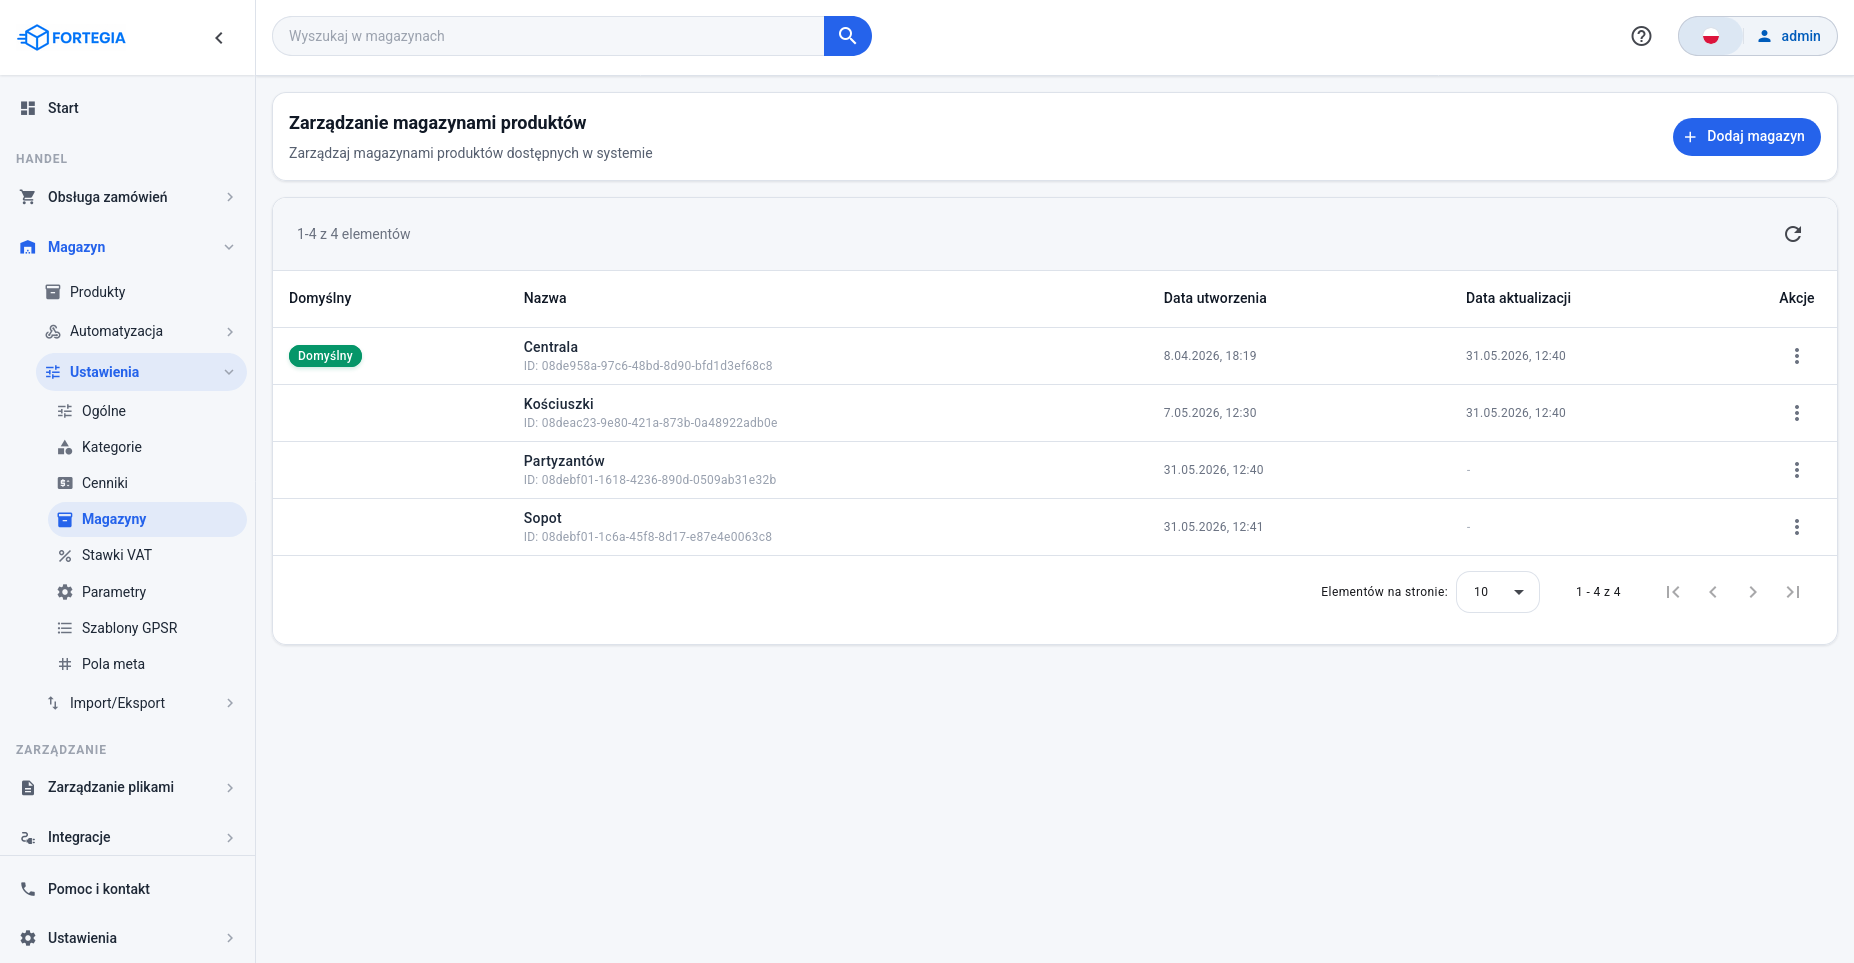Click the Wyszukaj w magazynach search field

[548, 36]
